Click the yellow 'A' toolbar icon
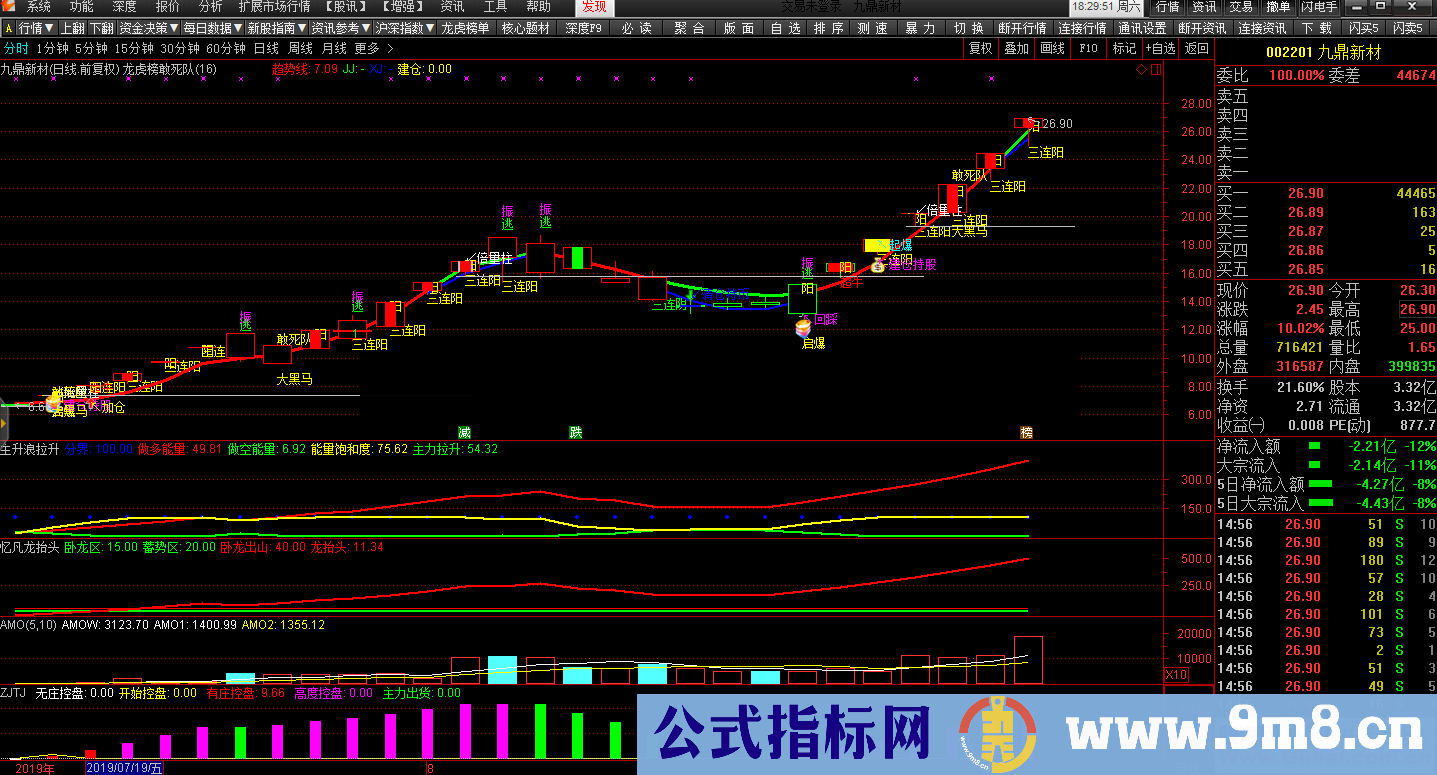1437x775 pixels. (x=8, y=28)
